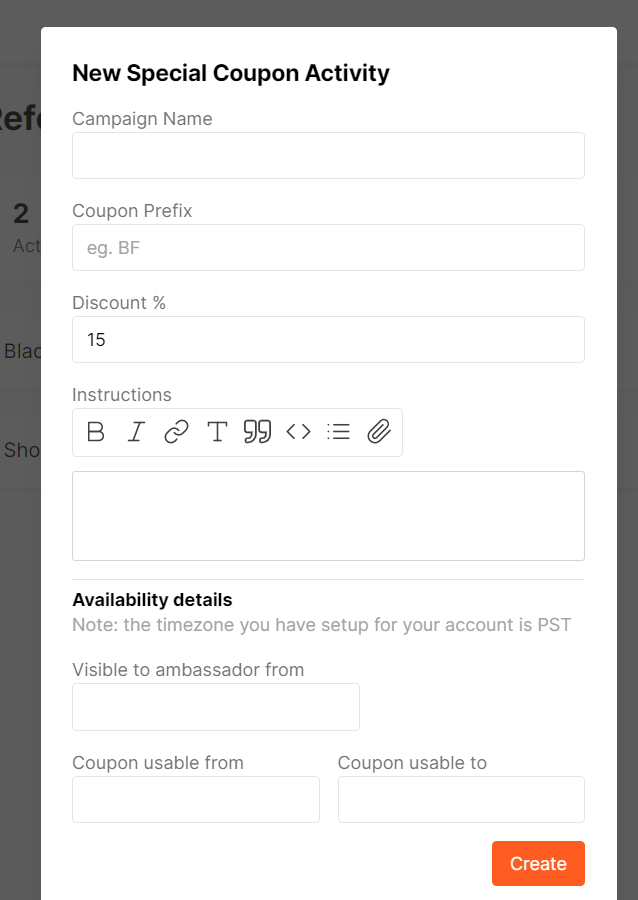Open the Coupon usable from date field
Viewport: 638px width, 900px height.
(196, 800)
